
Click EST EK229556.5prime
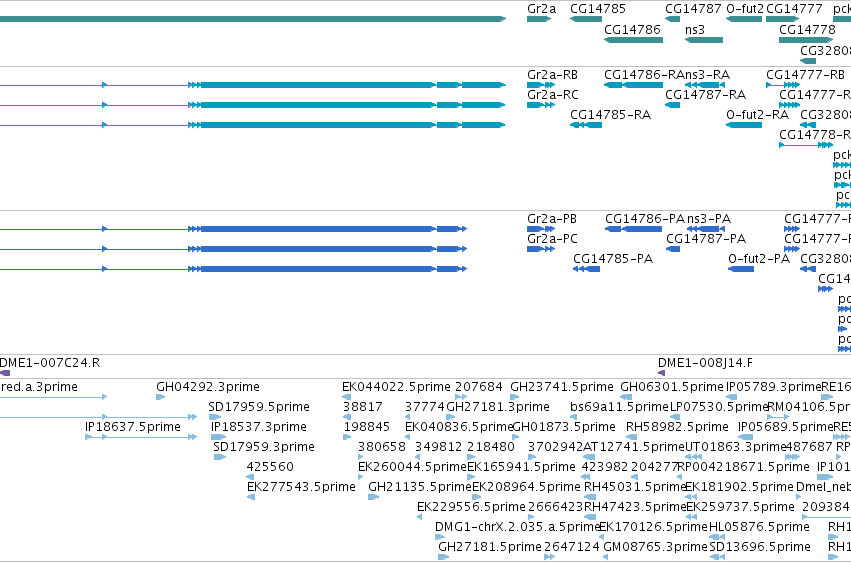pyautogui.click(x=471, y=507)
